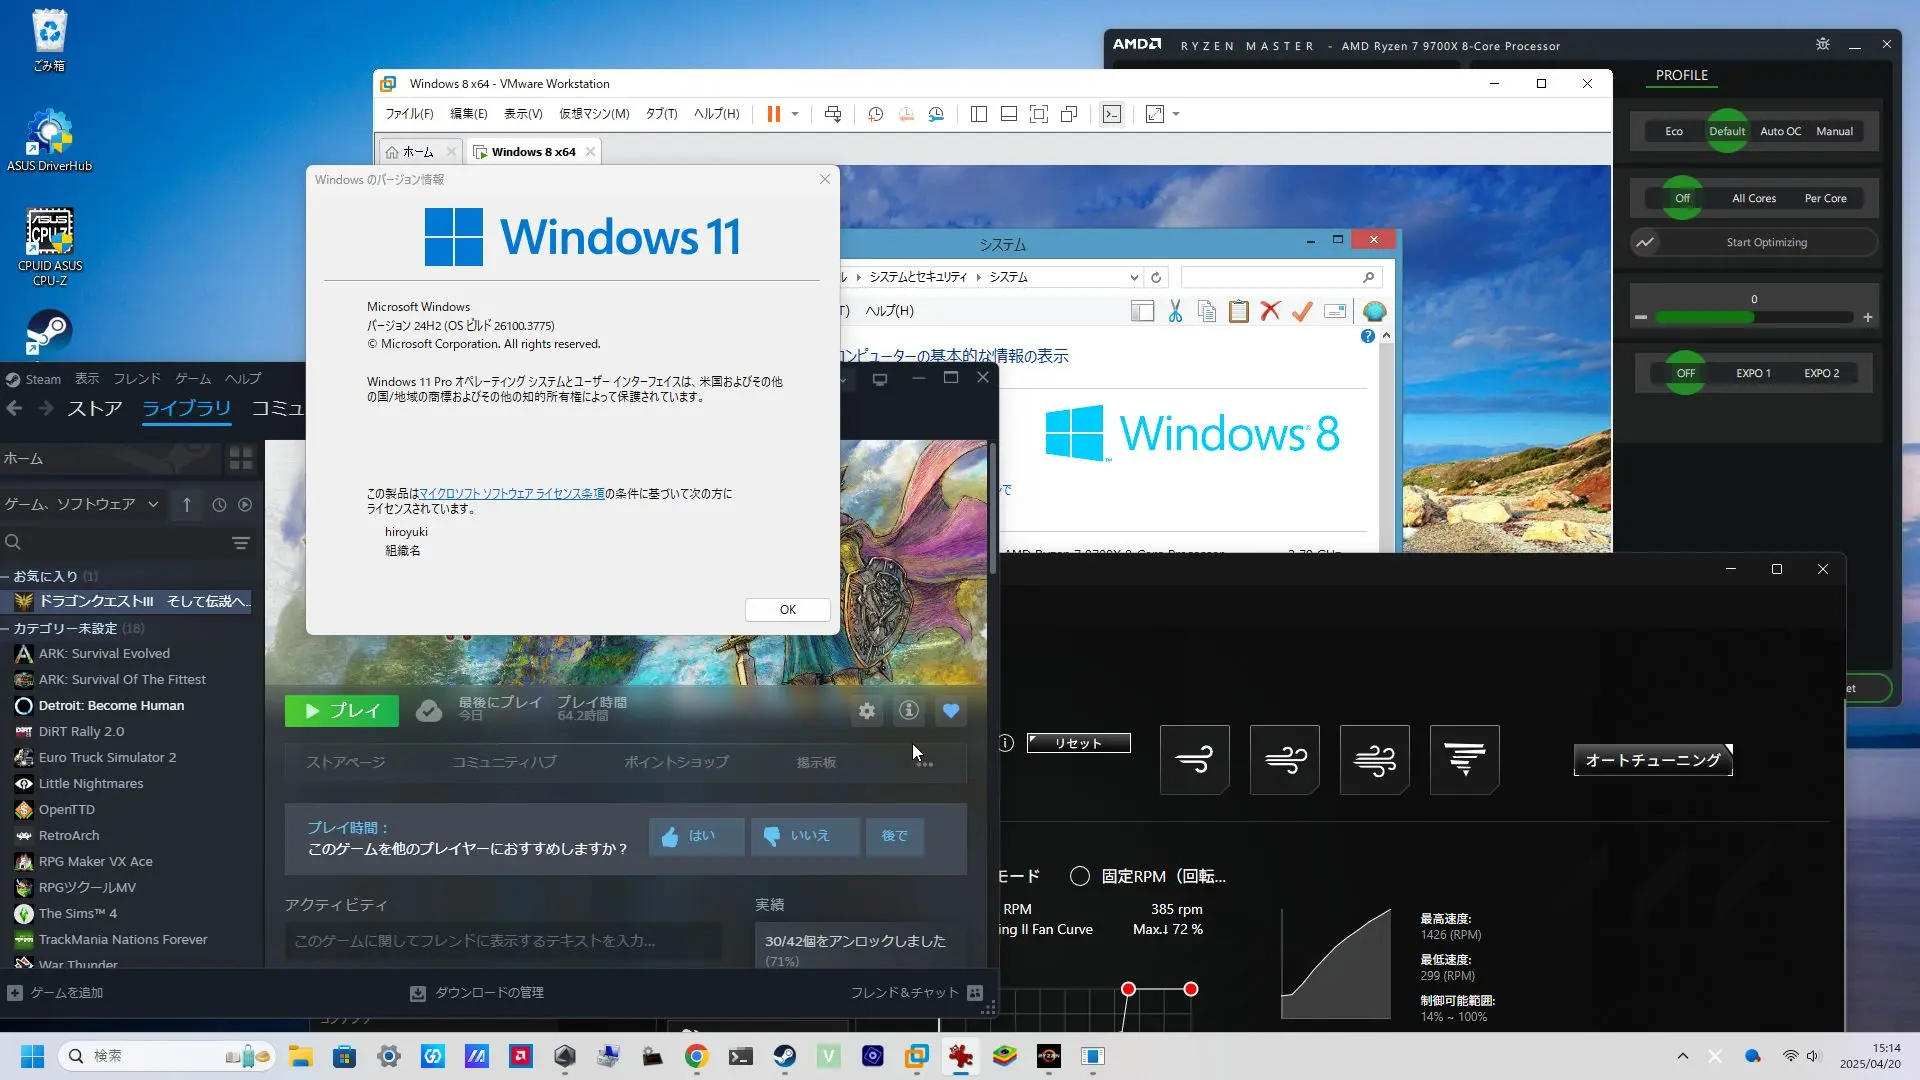Open Ryzen Master settings gear icon

coord(1823,45)
